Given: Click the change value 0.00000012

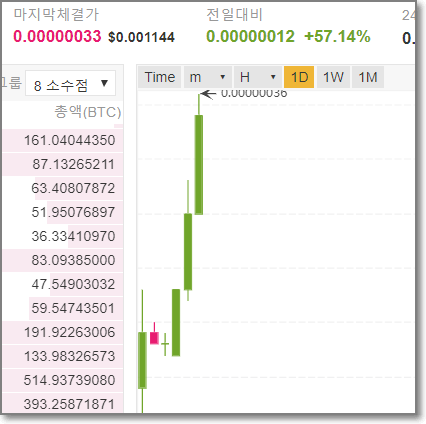Looking at the screenshot, I should [x=251, y=36].
